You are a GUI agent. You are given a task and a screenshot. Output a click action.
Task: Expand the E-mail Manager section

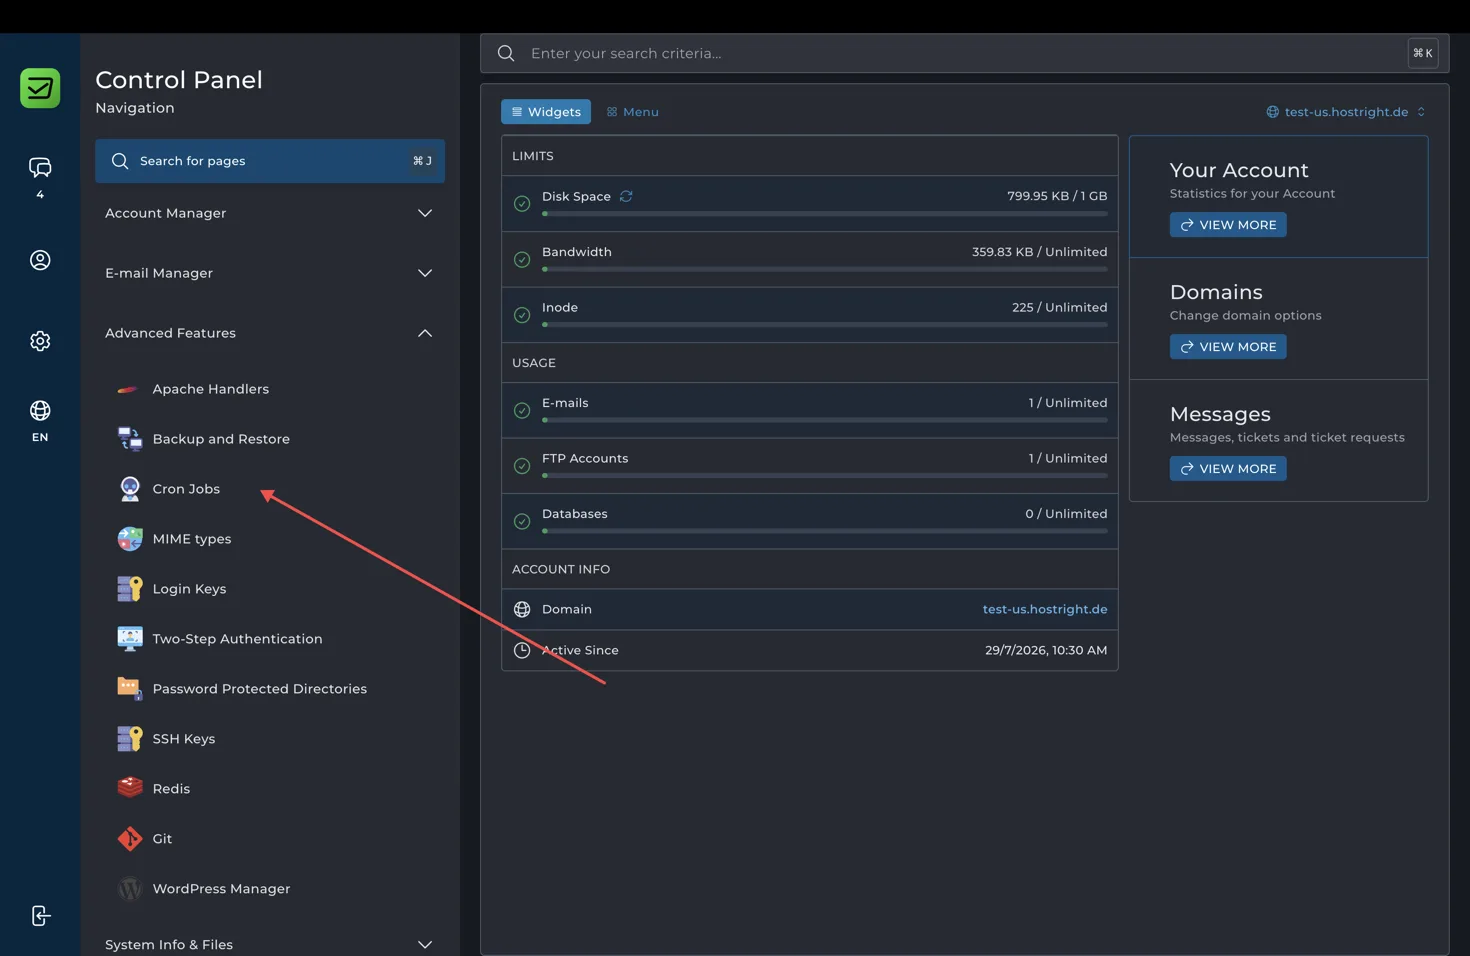[270, 273]
